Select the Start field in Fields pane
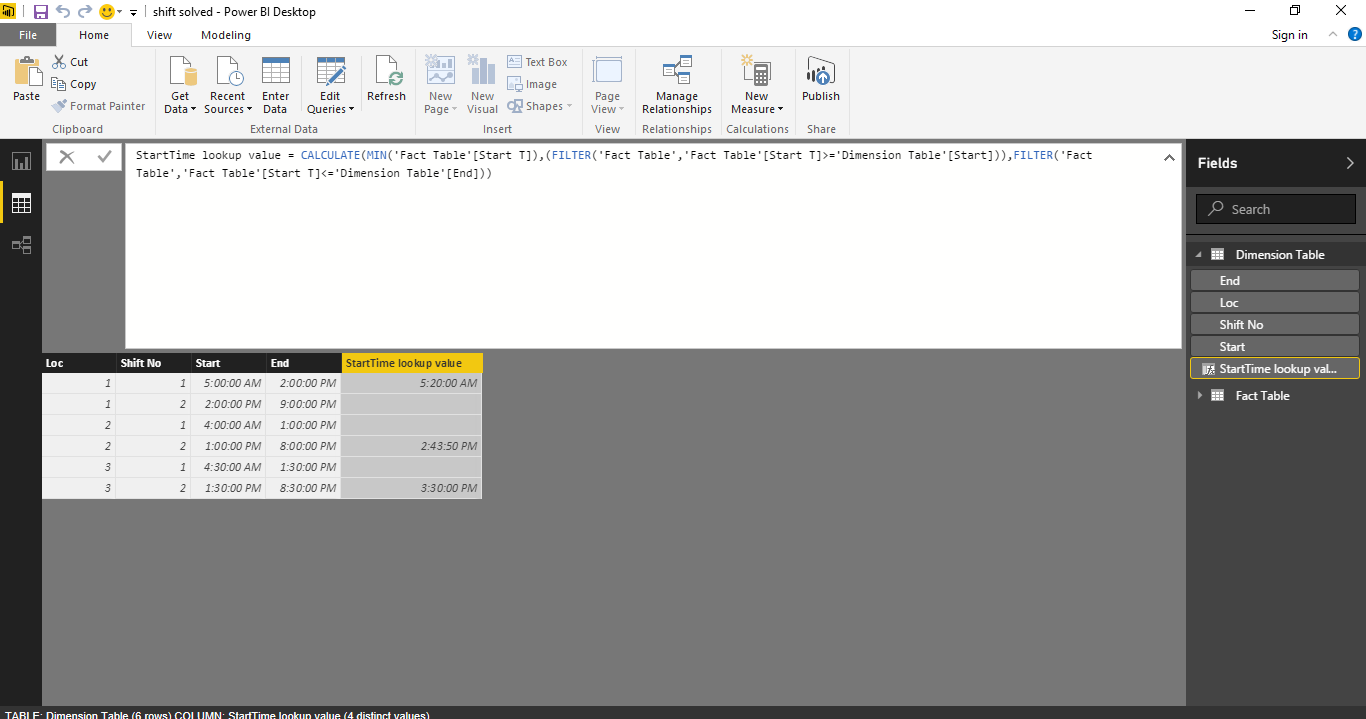The height and width of the screenshot is (719, 1366). (1275, 347)
